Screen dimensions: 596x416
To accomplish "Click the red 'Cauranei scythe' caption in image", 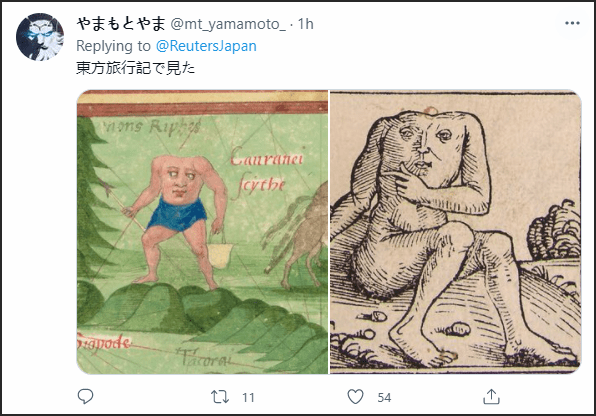I will [266, 171].
